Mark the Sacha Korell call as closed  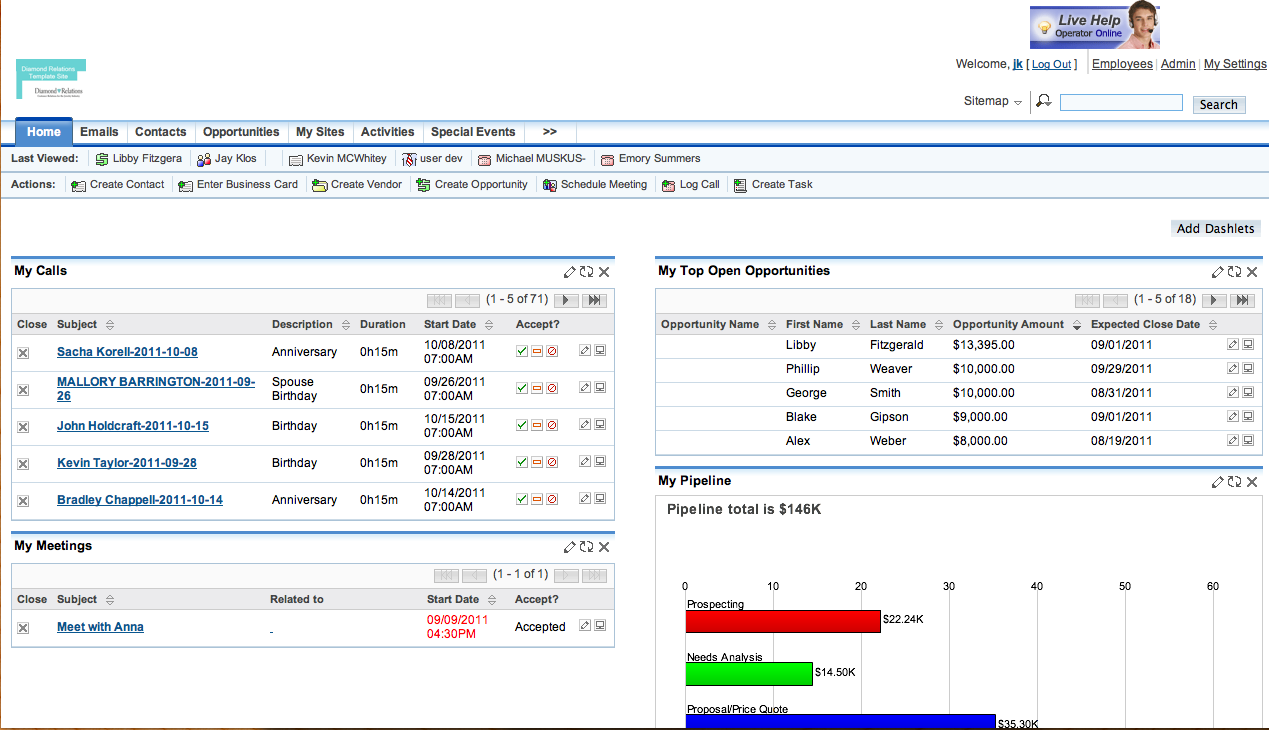[x=23, y=353]
